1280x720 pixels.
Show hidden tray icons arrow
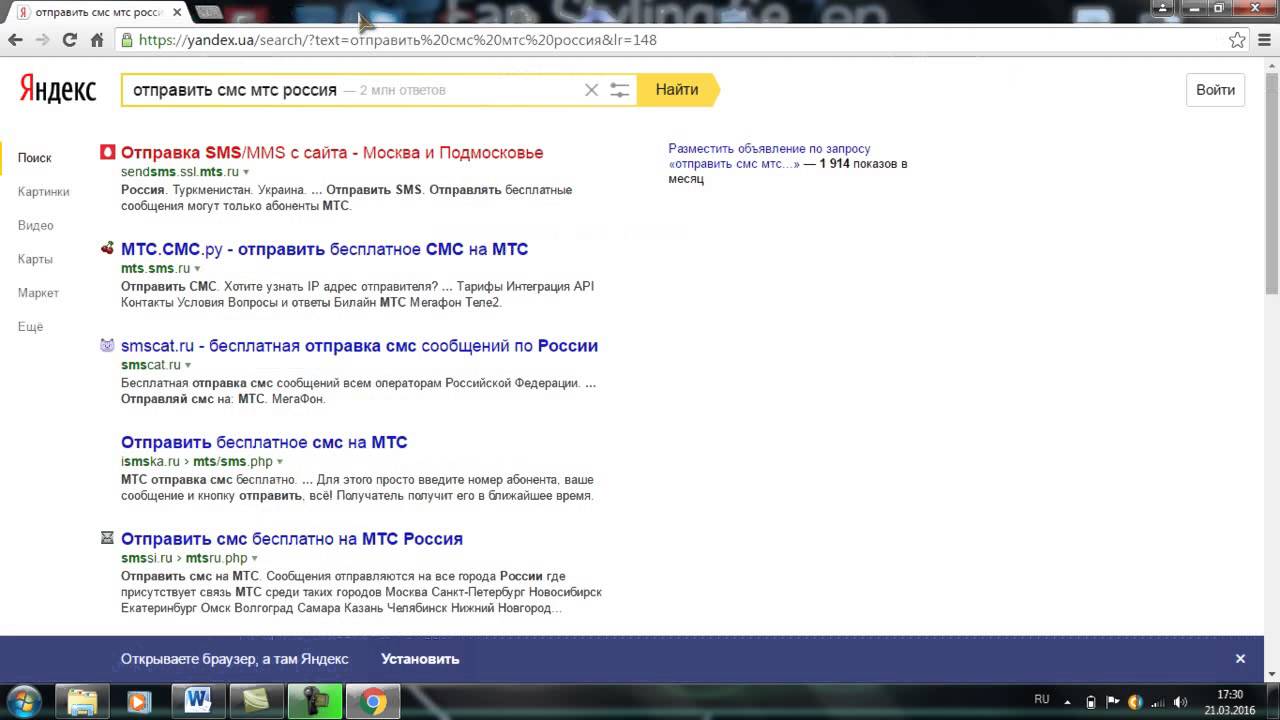pyautogui.click(x=1067, y=702)
